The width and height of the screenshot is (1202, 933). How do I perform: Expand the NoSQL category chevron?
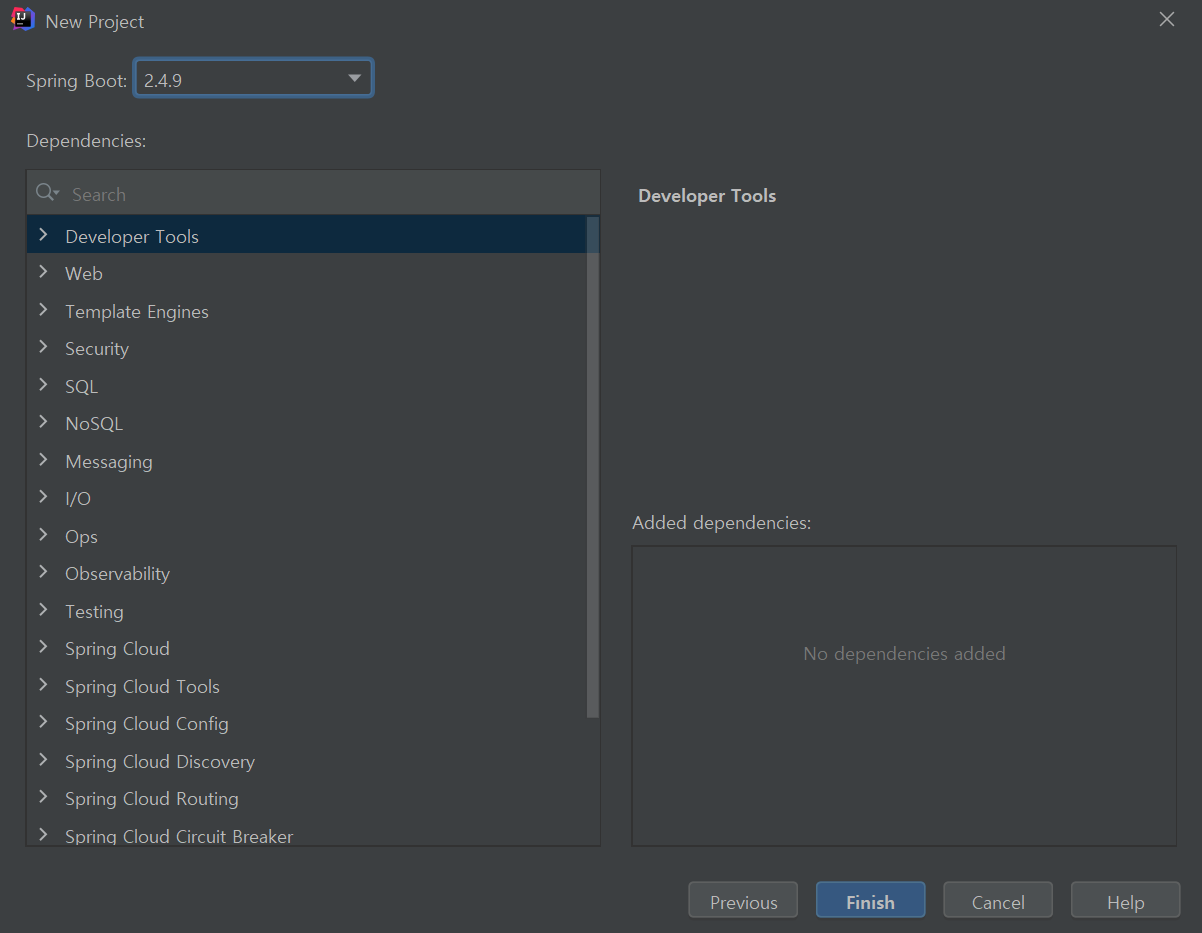(x=43, y=422)
